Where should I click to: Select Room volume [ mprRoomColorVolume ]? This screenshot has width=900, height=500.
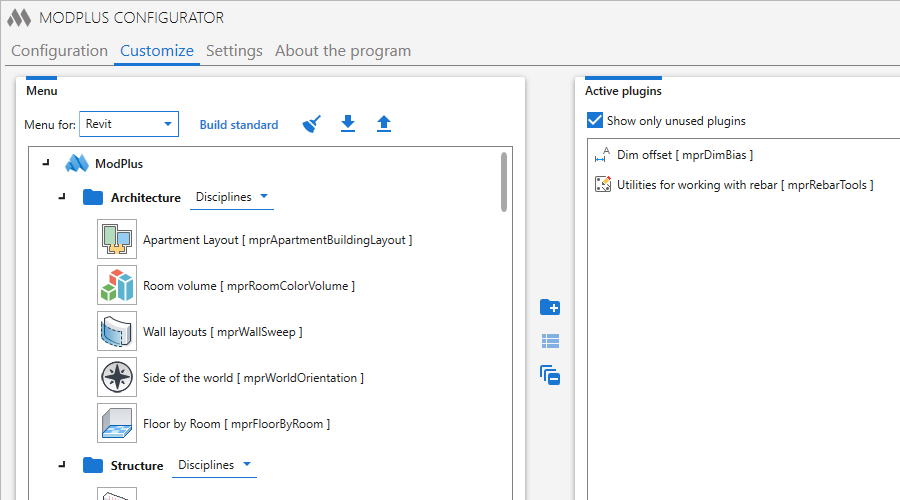pyautogui.click(x=249, y=286)
